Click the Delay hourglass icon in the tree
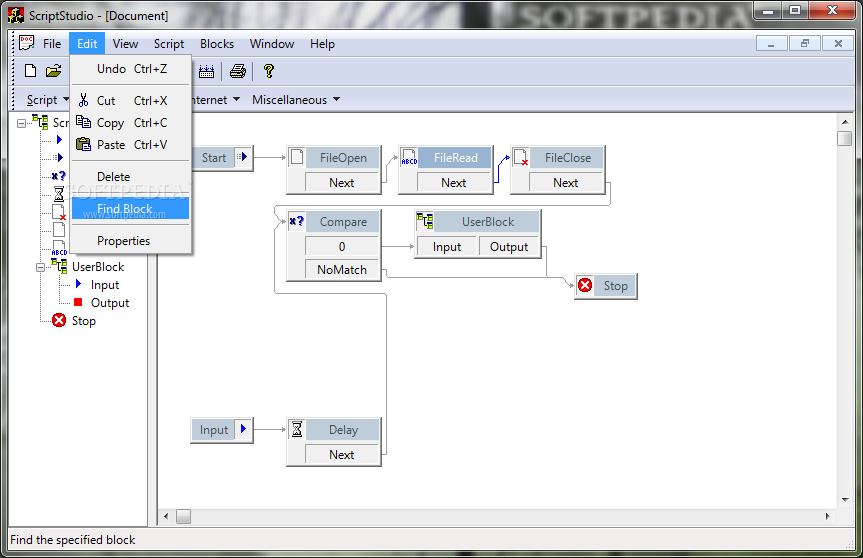This screenshot has height=558, width=863. click(59, 194)
